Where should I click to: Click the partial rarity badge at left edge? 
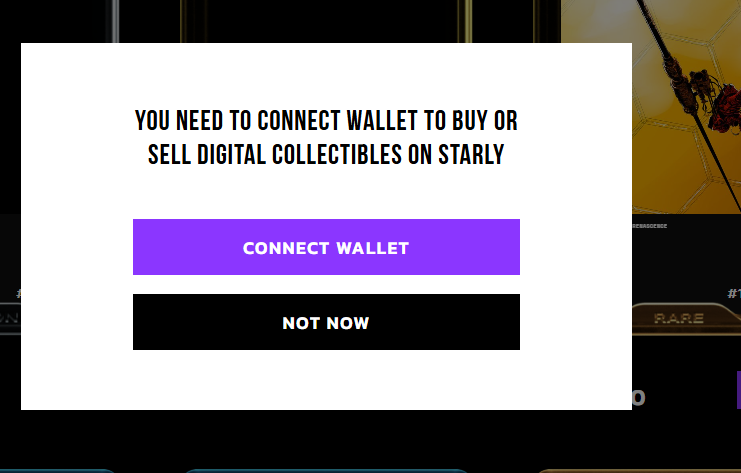click(10, 318)
